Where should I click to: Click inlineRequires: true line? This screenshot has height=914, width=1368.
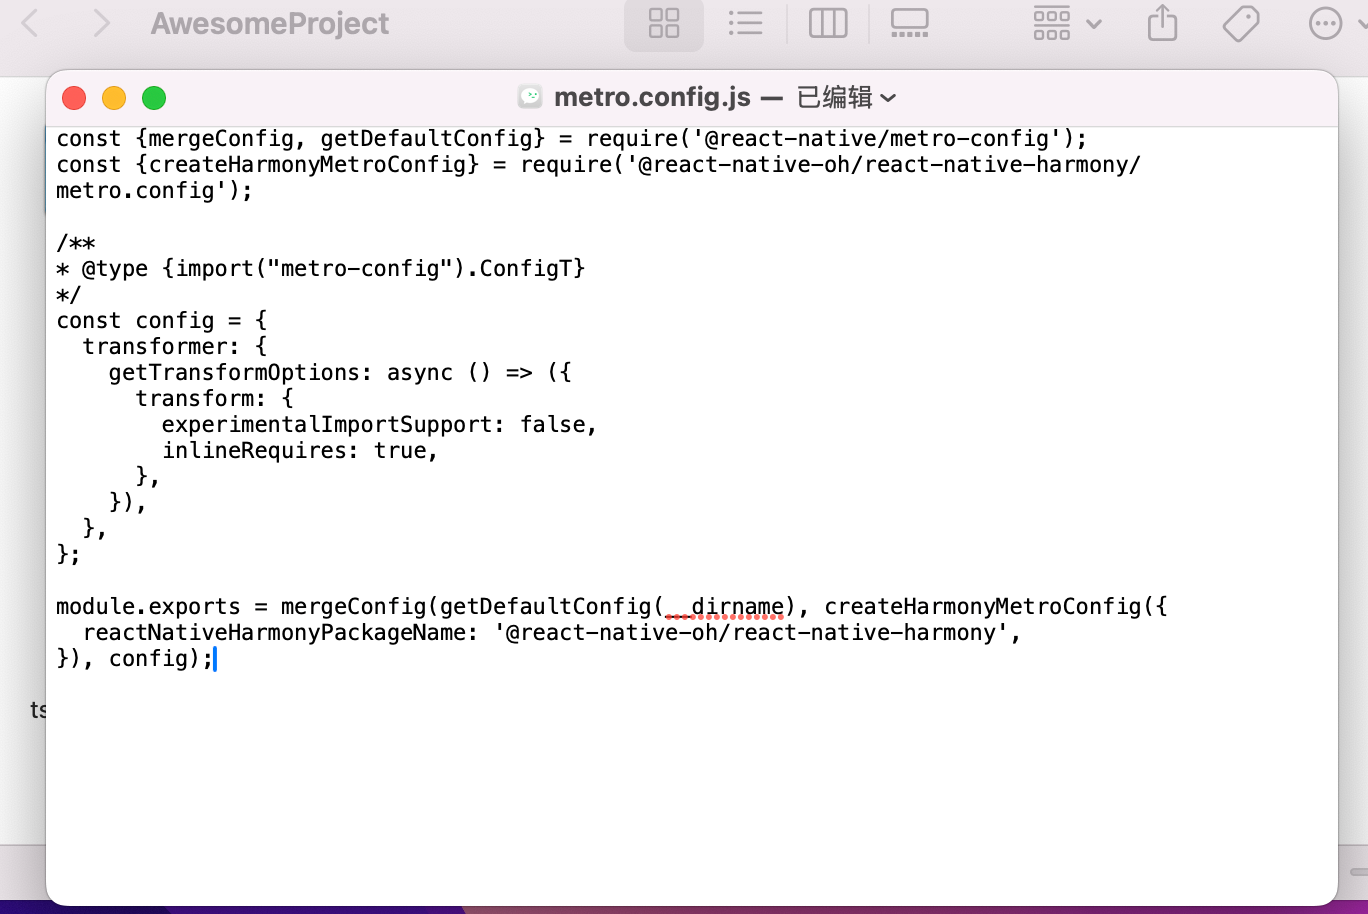pos(300,450)
